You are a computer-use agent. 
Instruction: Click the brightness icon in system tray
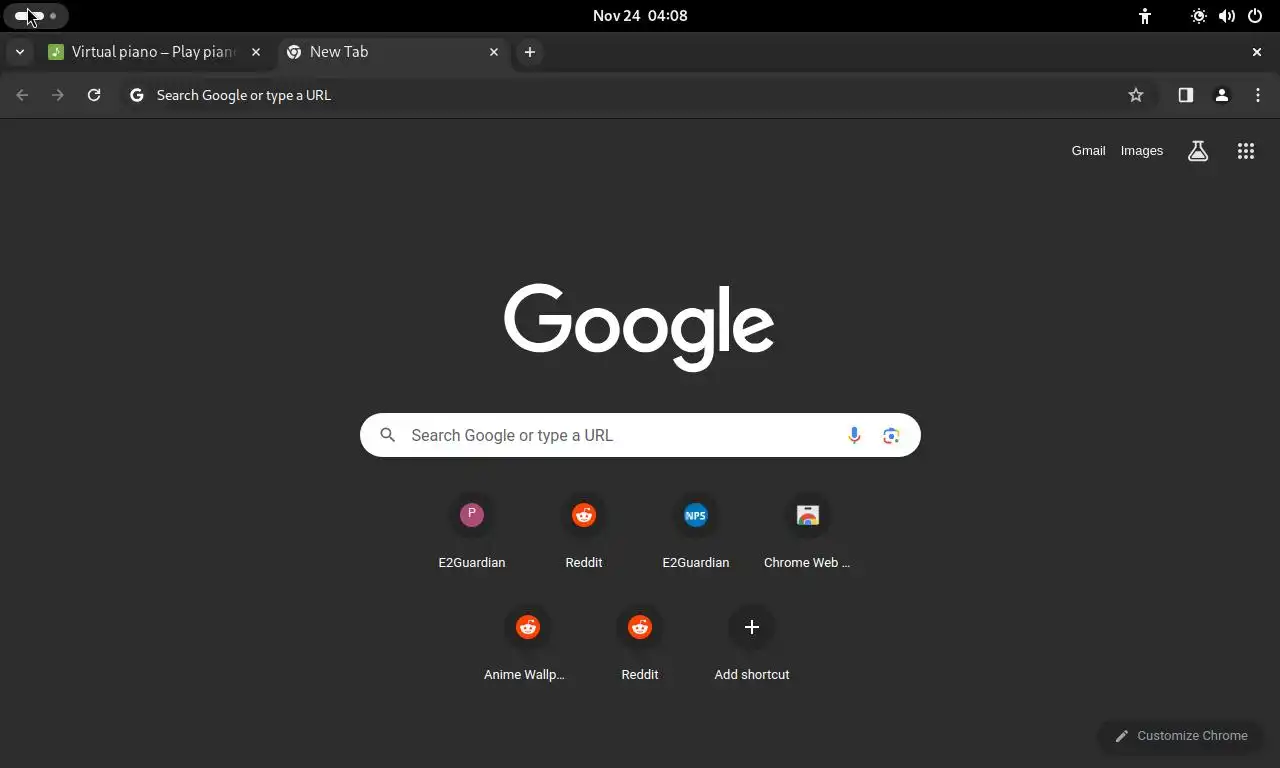(x=1198, y=16)
